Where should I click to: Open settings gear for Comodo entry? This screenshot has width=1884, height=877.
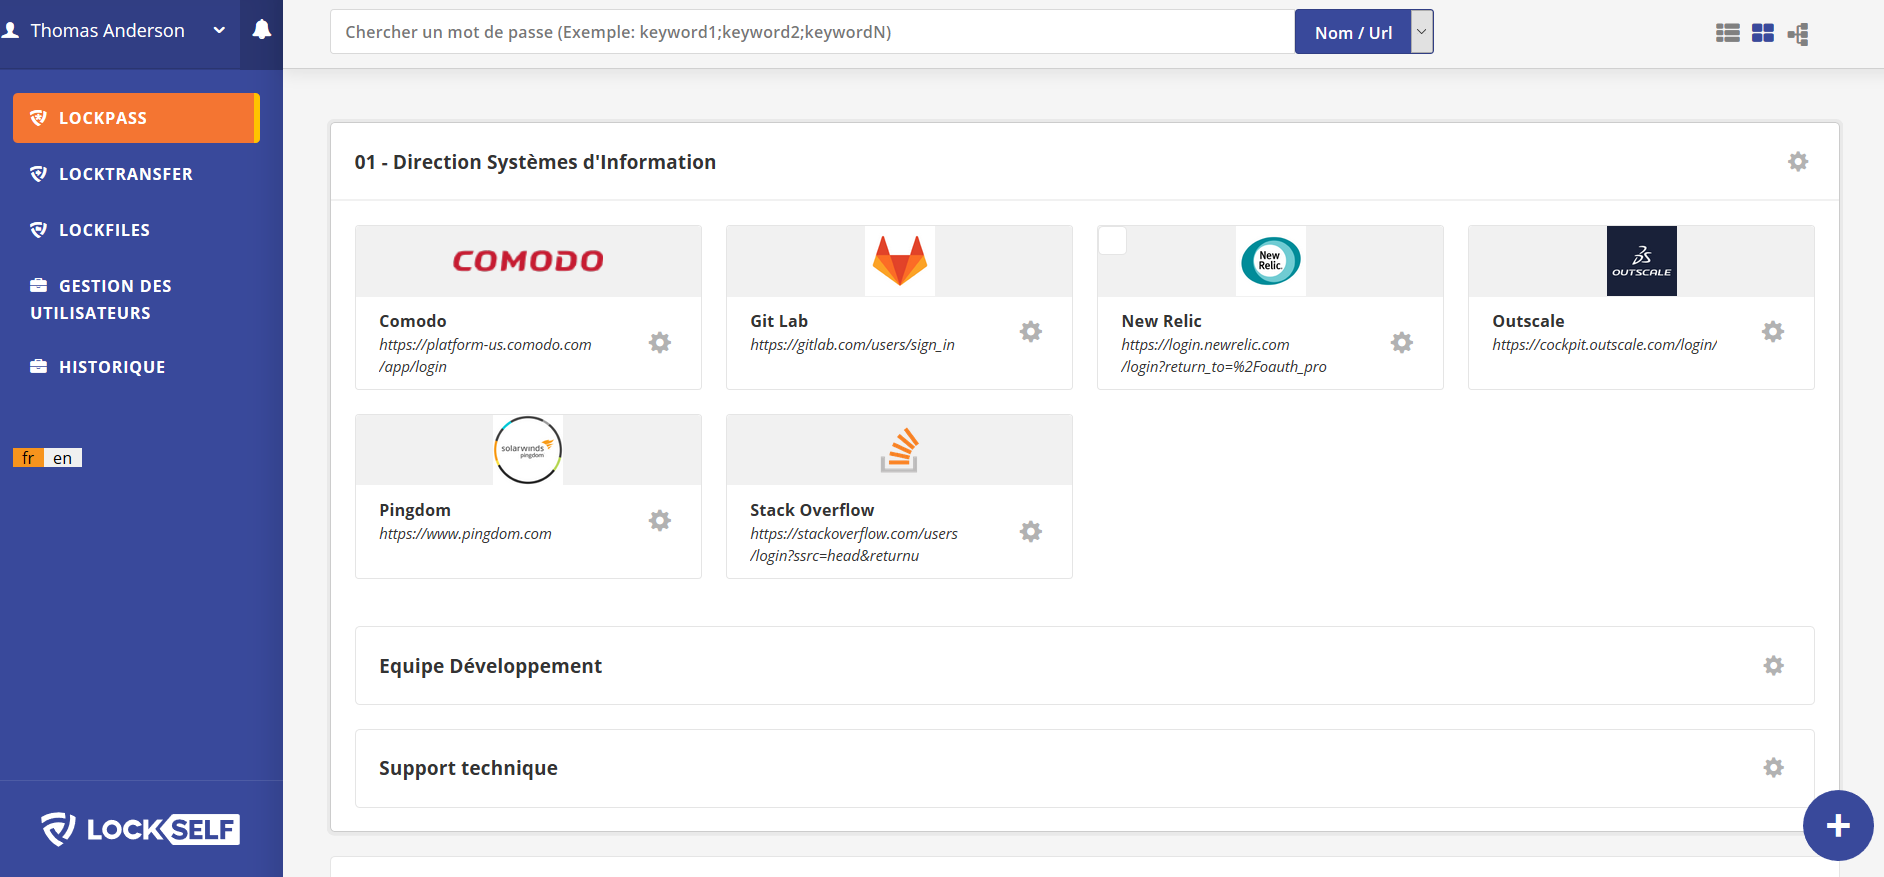(659, 343)
